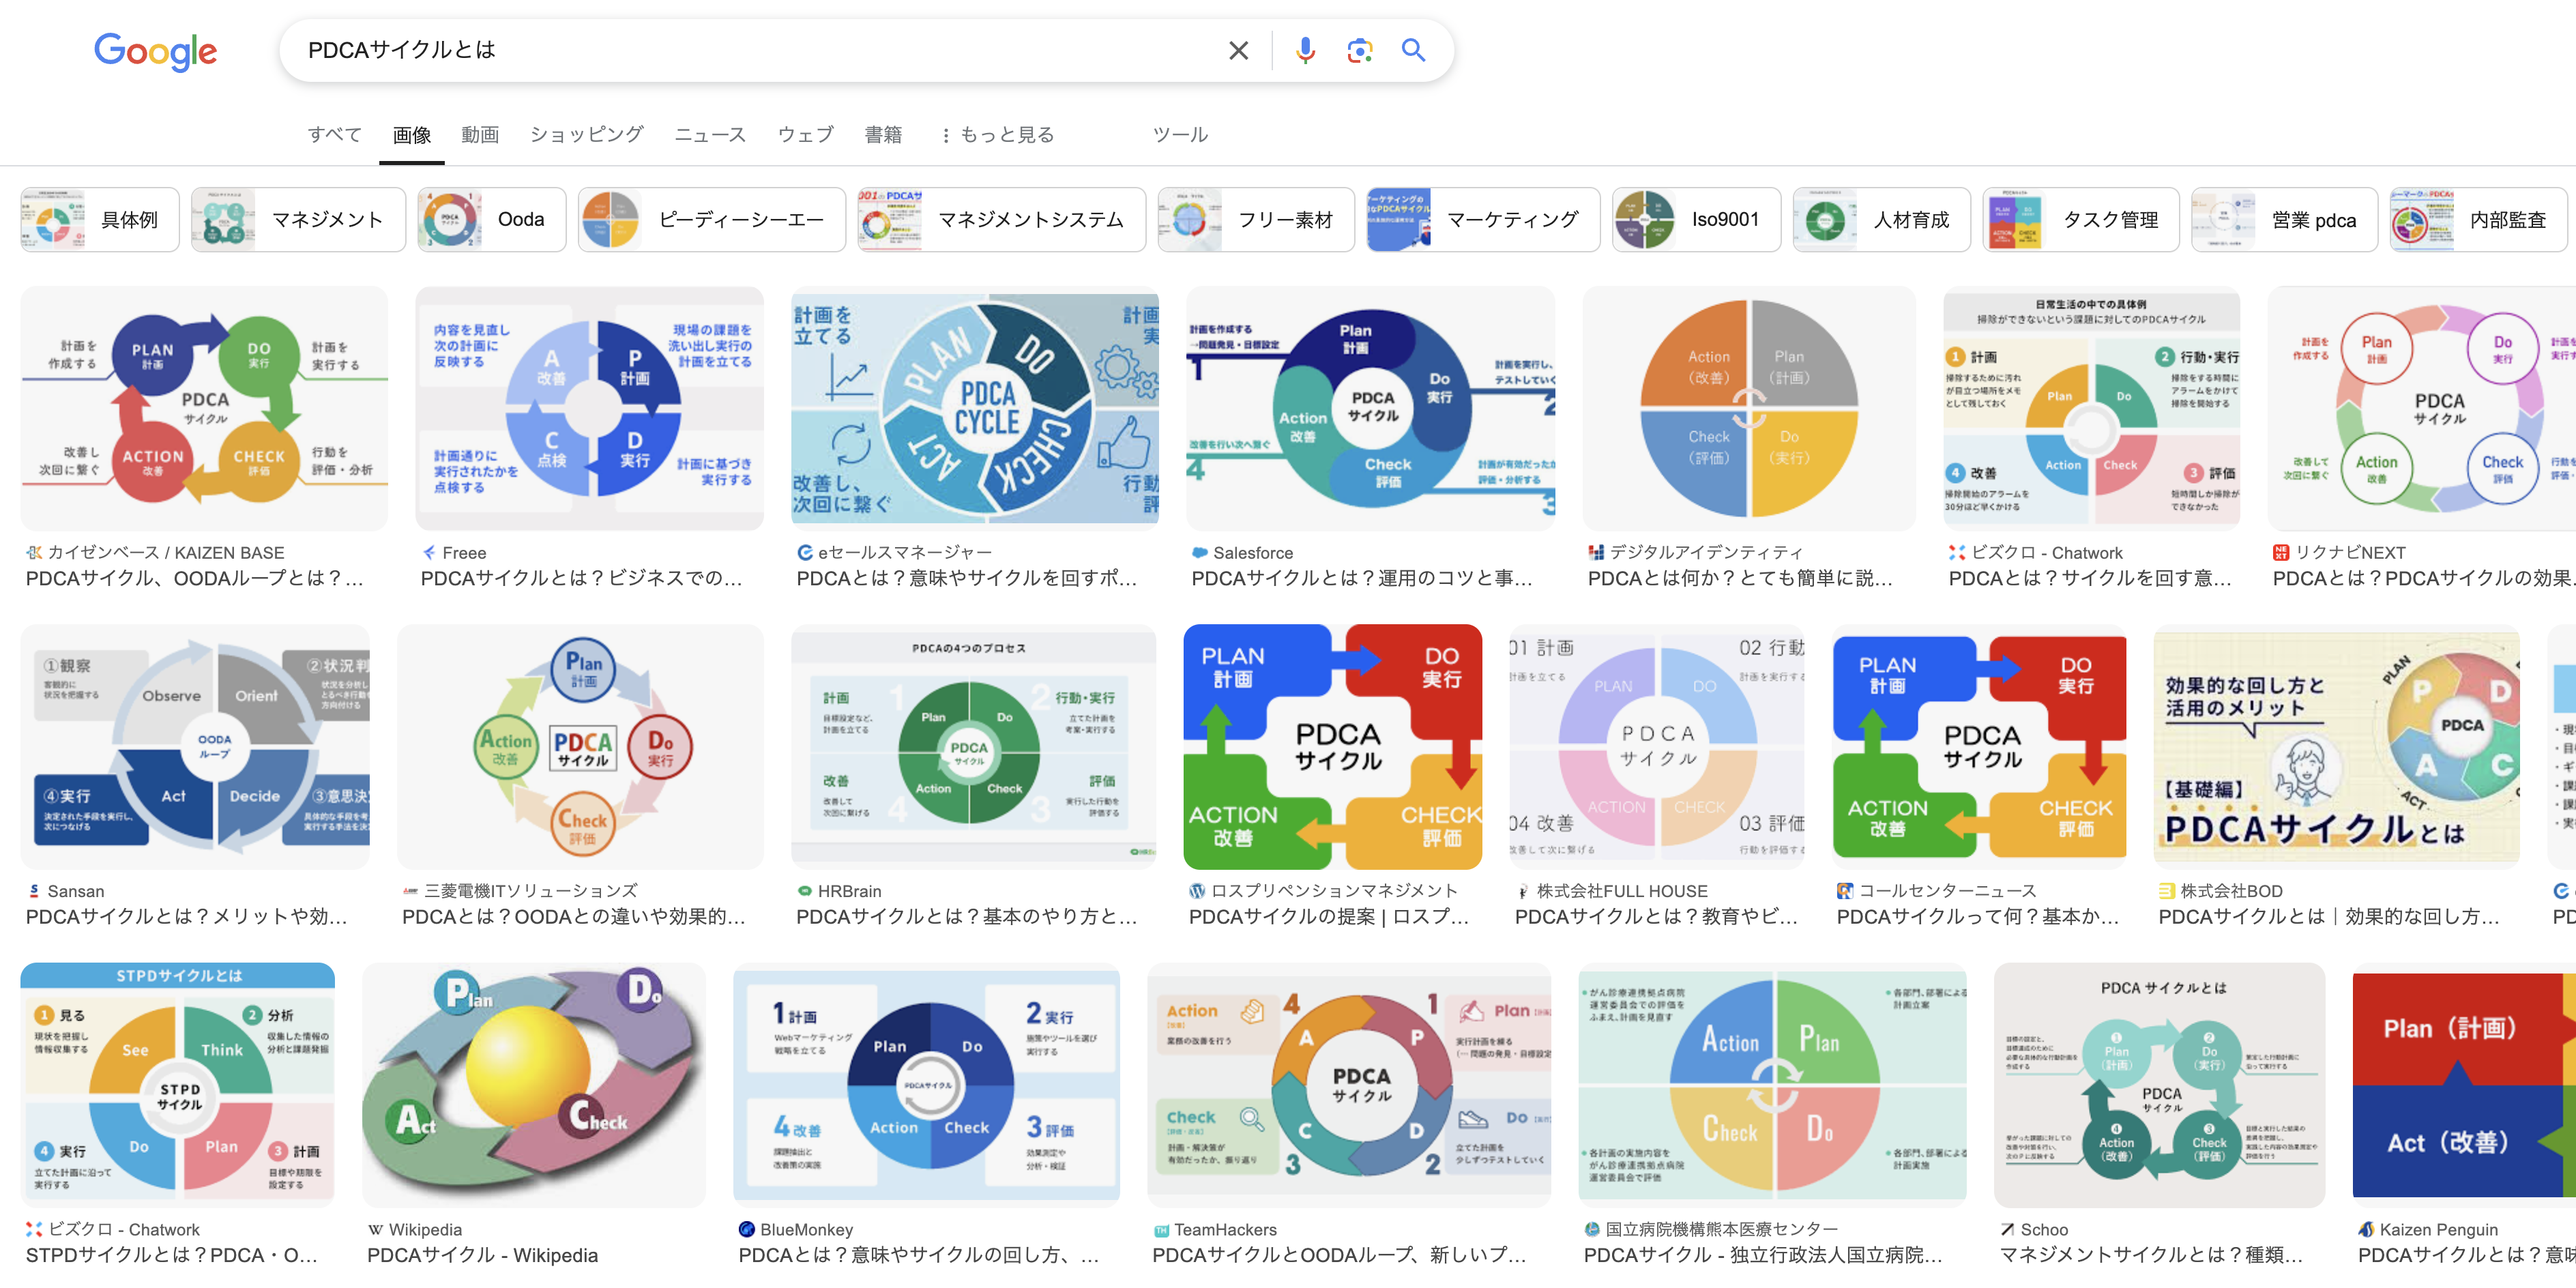Open the Wikipedia PDCAサイクル result link
Screen dimensions: 2576x1288
pyautogui.click(x=482, y=1255)
